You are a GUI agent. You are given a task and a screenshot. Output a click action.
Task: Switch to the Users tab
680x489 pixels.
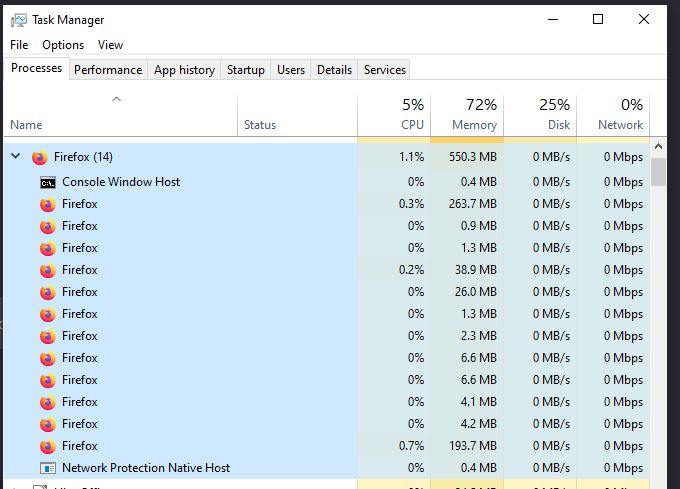[291, 70]
